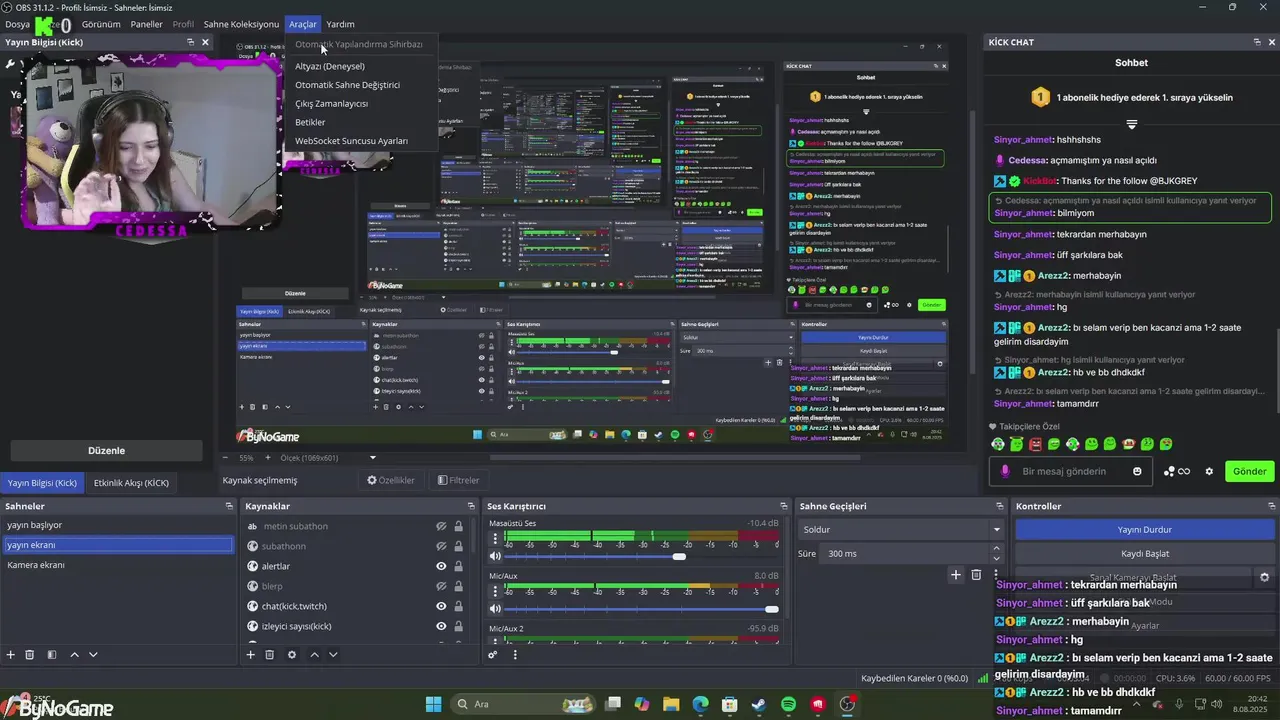The height and width of the screenshot is (720, 1280).
Task: Switch to Yayın Bilgisi (Kick) tab
Action: click(42, 483)
